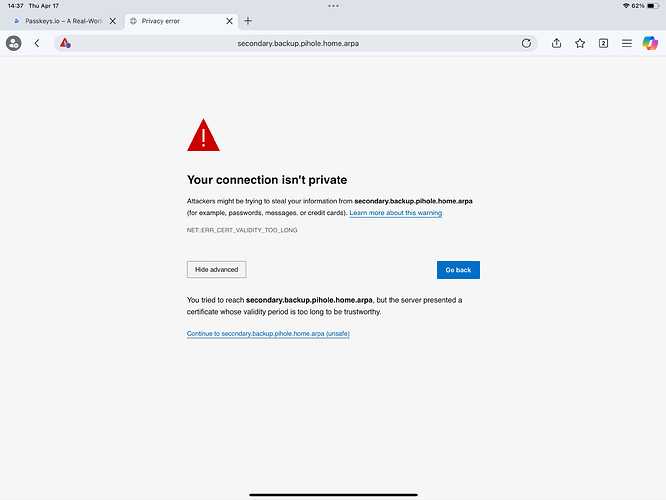Open the hamburger menu icon
The image size is (666, 500).
click(x=626, y=43)
